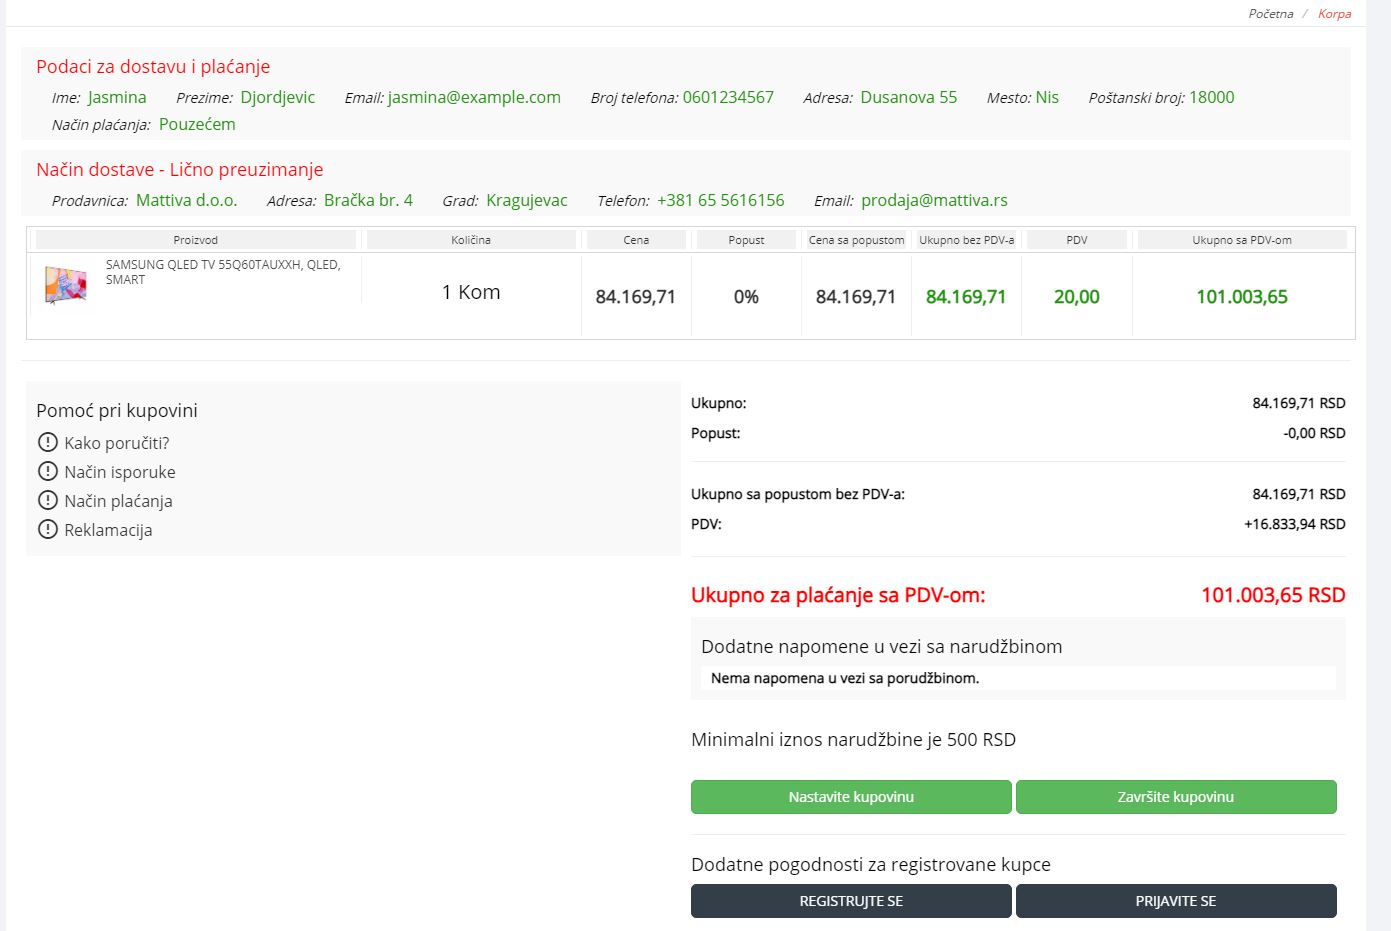Finish order with Završite kupovinu
Viewport: 1391px width, 931px height.
point(1176,797)
